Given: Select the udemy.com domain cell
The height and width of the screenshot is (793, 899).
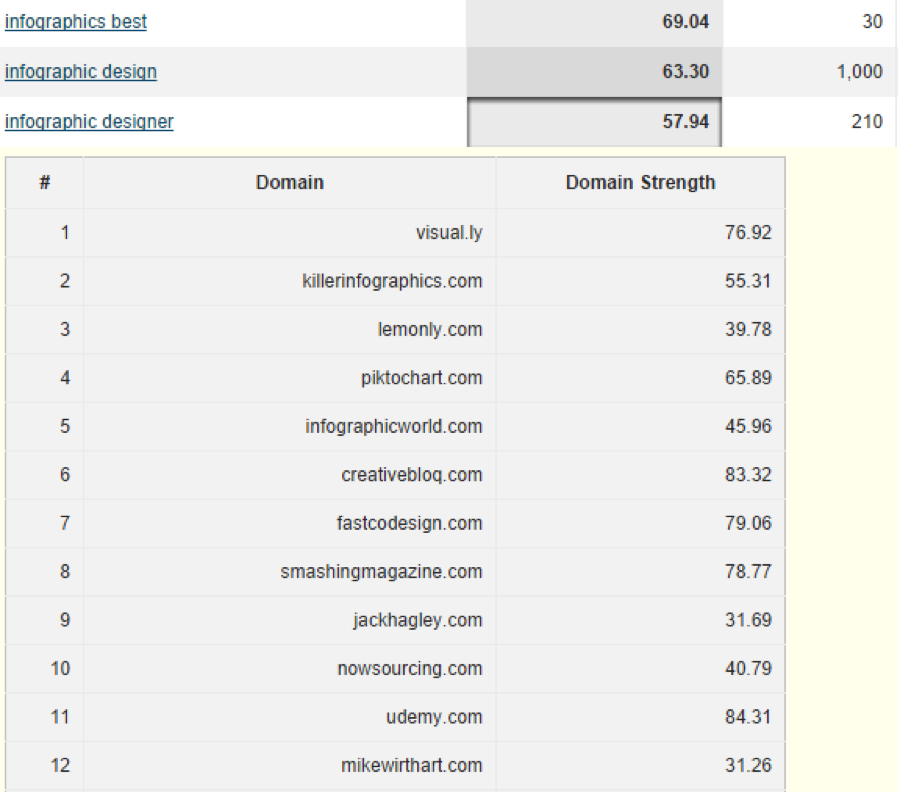Looking at the screenshot, I should pos(290,717).
